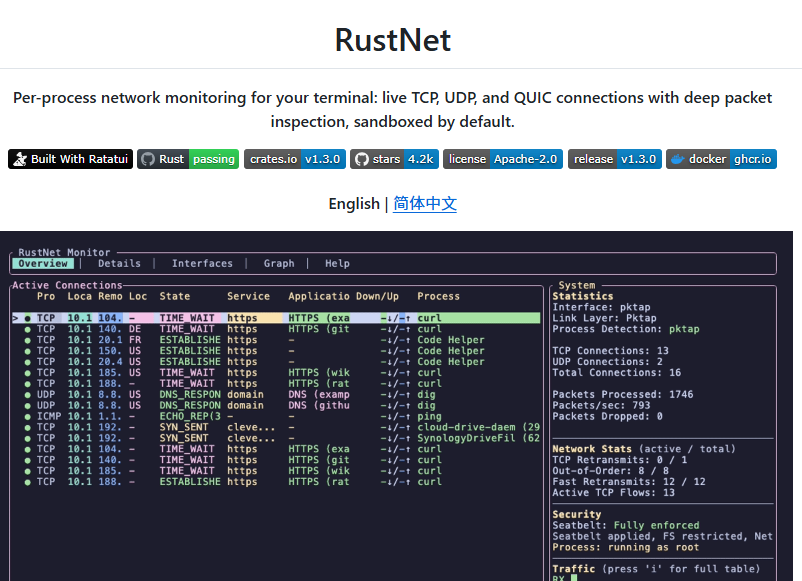Click 'Packets Dropped: 0' statistic

click(607, 416)
